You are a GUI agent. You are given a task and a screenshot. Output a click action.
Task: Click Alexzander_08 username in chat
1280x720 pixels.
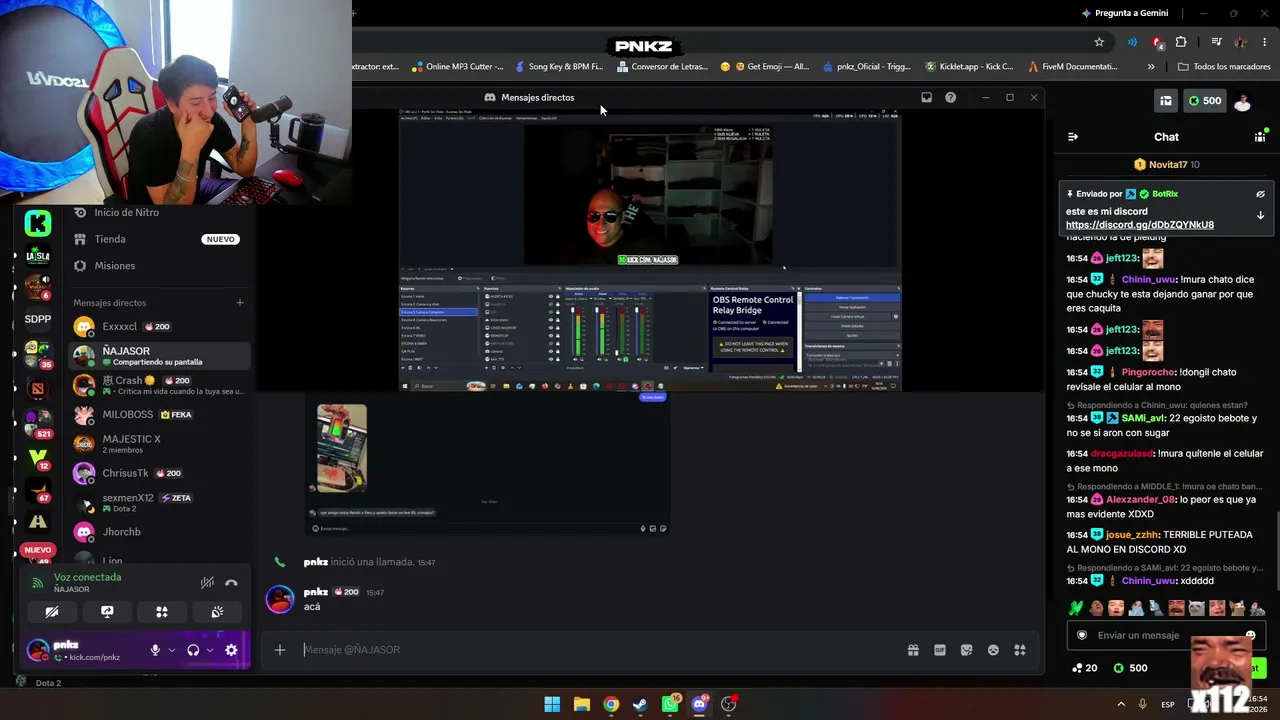1141,499
